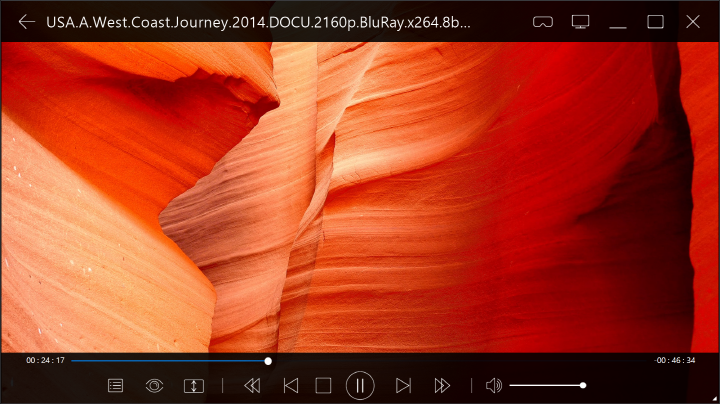Click the elapsed time 00:24:17
Viewport: 720px width, 404px height.
tap(45, 360)
